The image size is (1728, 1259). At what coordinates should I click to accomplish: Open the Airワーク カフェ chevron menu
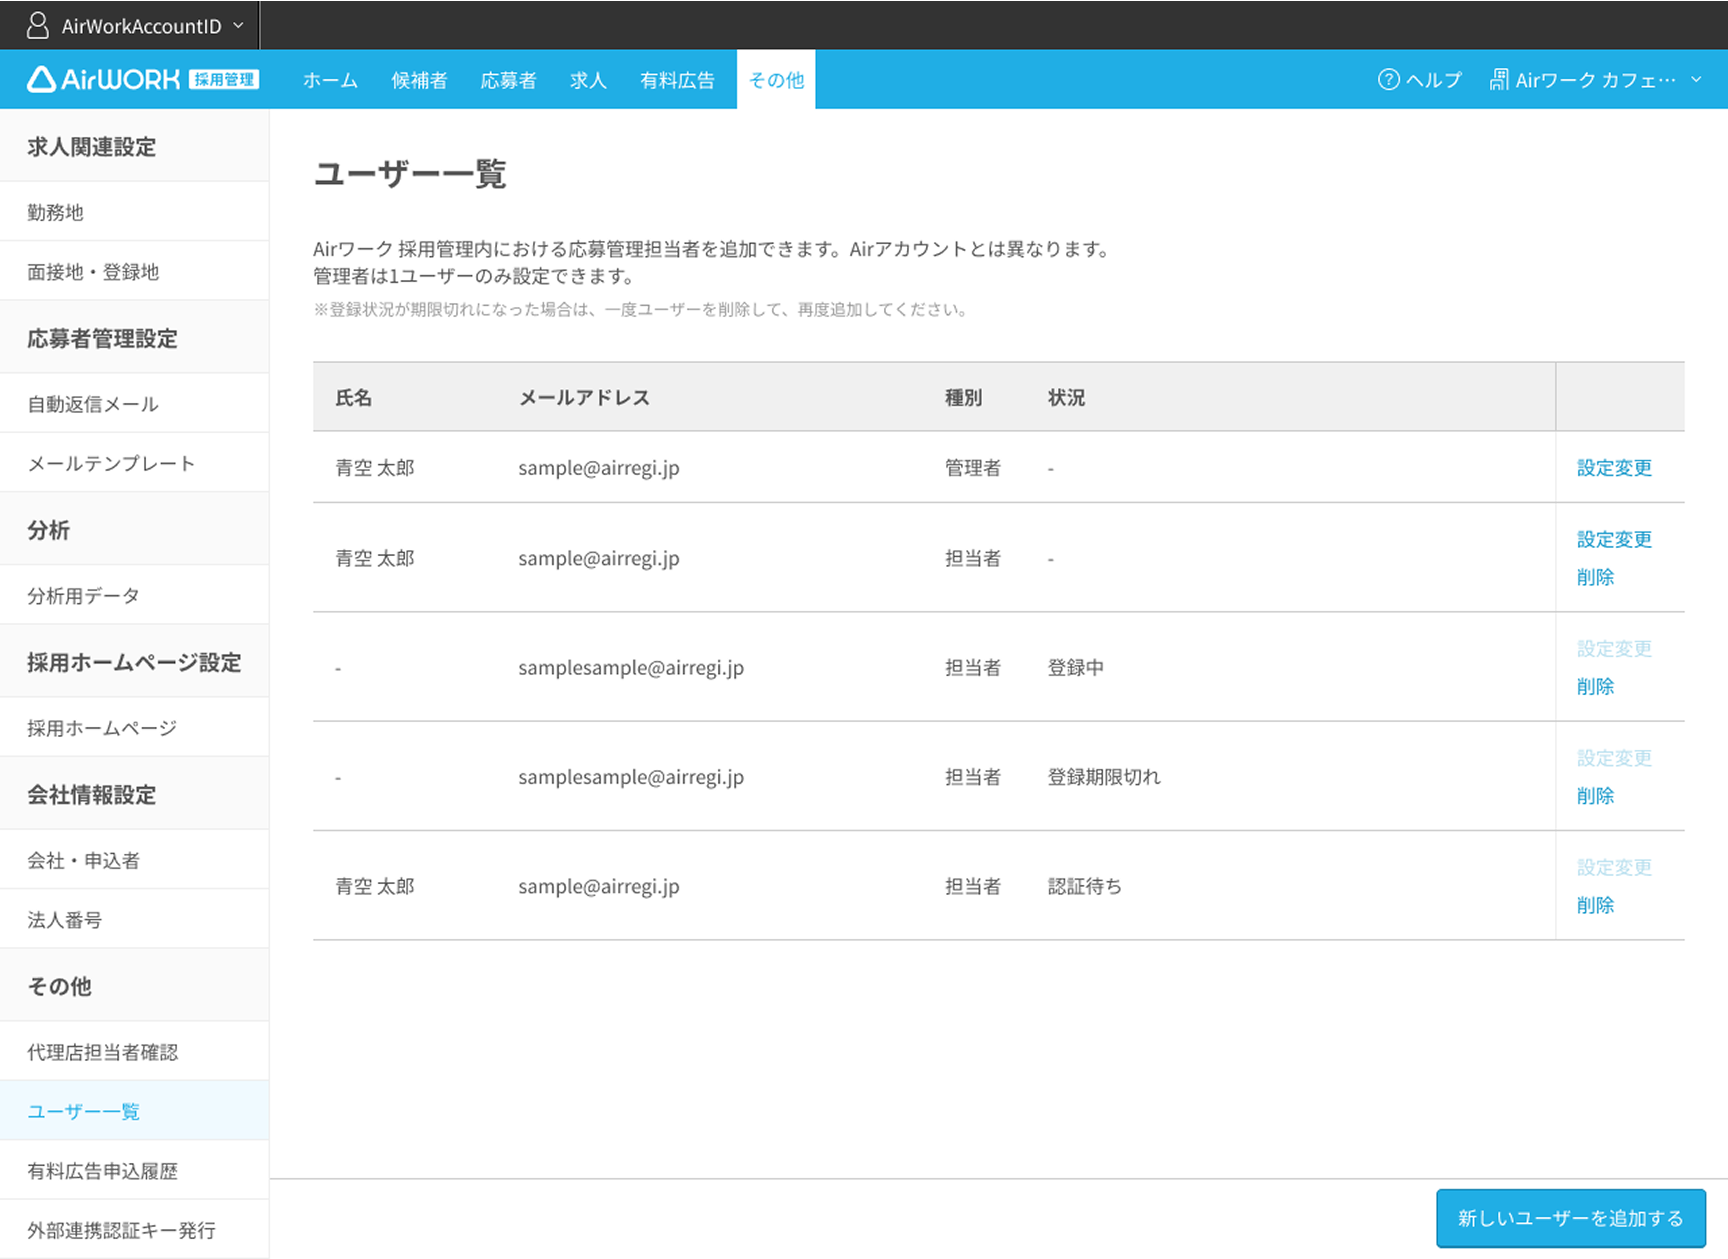pyautogui.click(x=1697, y=79)
